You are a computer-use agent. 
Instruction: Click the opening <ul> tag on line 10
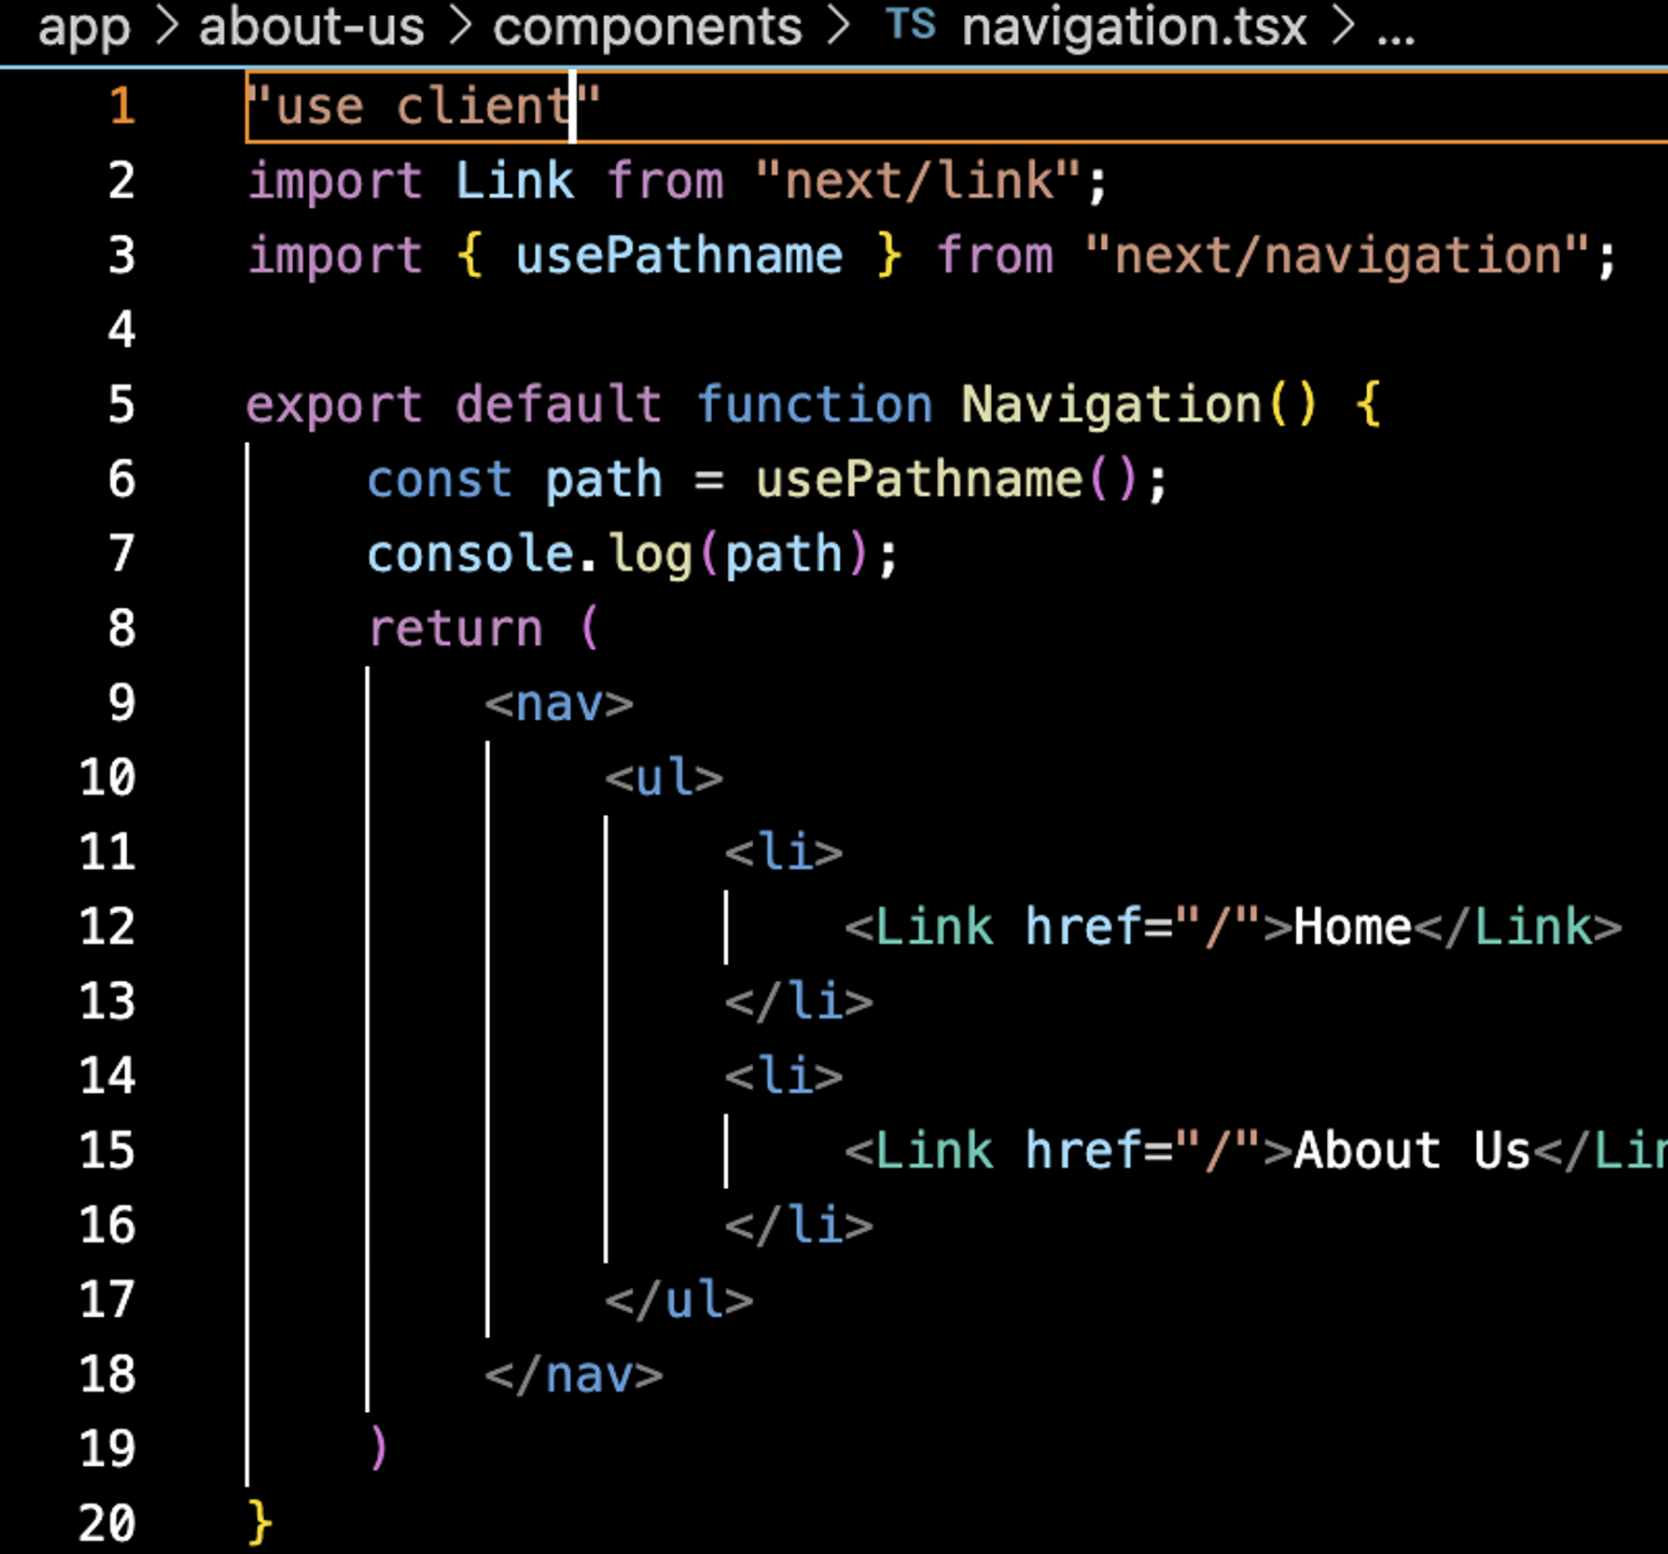tap(663, 778)
